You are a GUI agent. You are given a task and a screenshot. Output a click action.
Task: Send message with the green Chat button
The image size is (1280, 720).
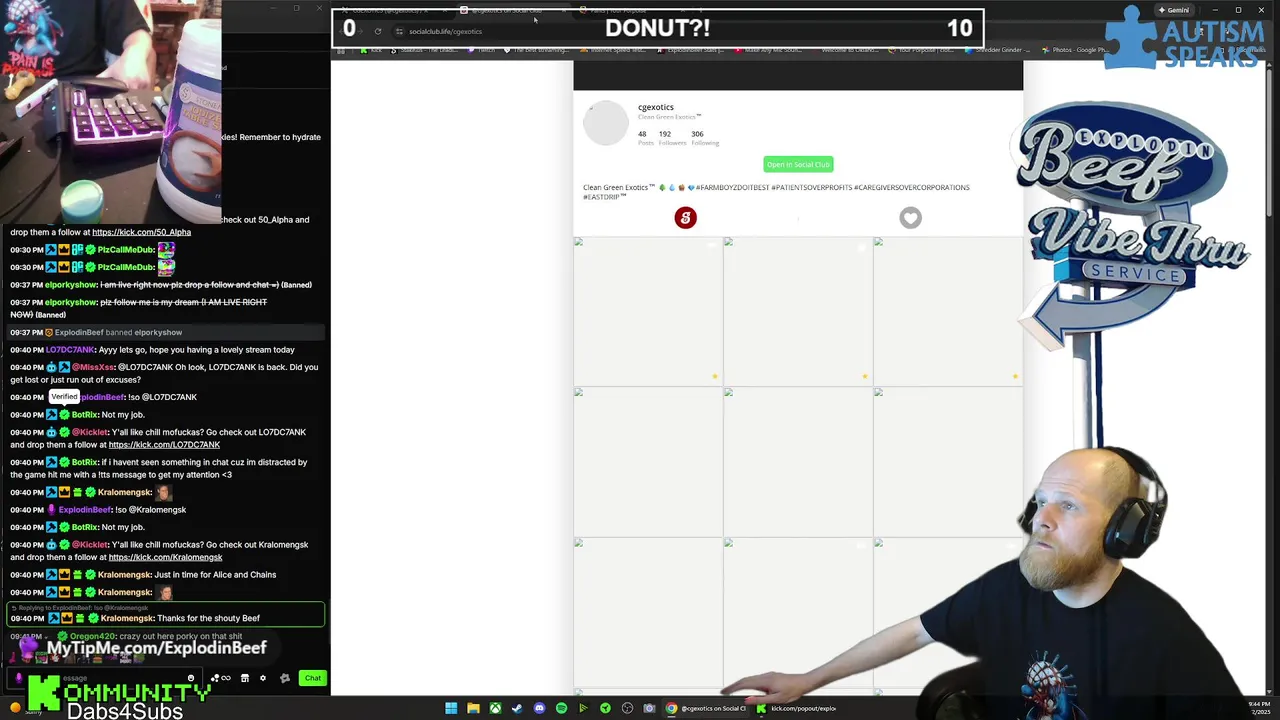pyautogui.click(x=313, y=678)
